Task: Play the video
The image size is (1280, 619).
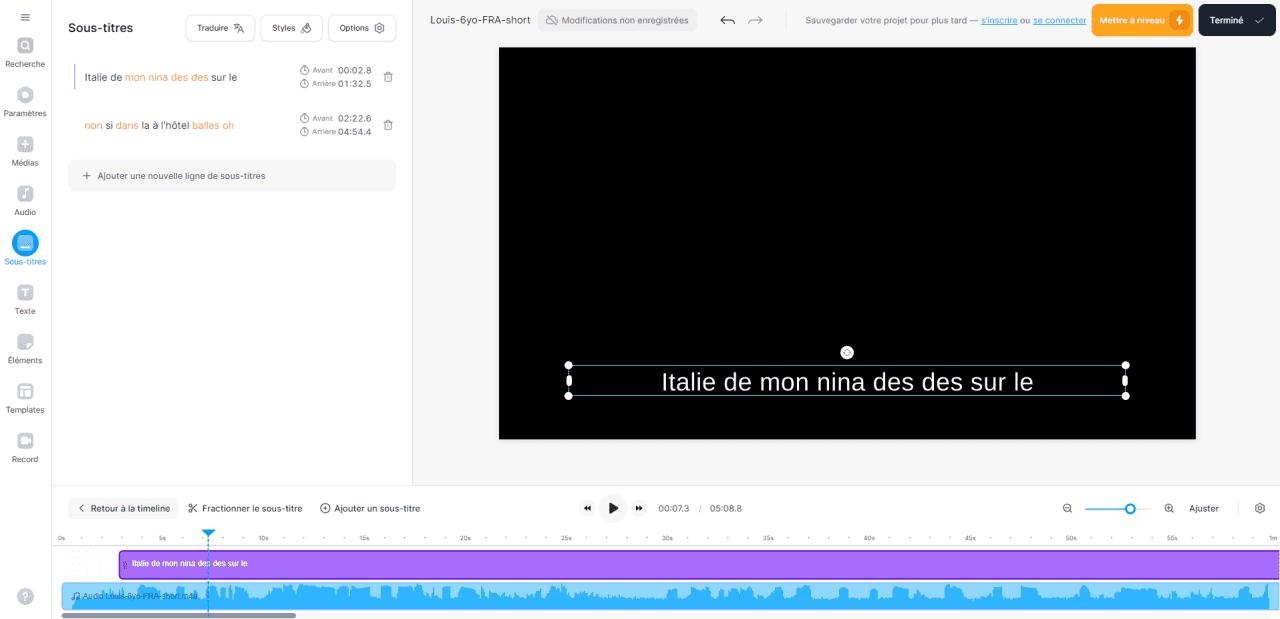Action: pos(613,508)
